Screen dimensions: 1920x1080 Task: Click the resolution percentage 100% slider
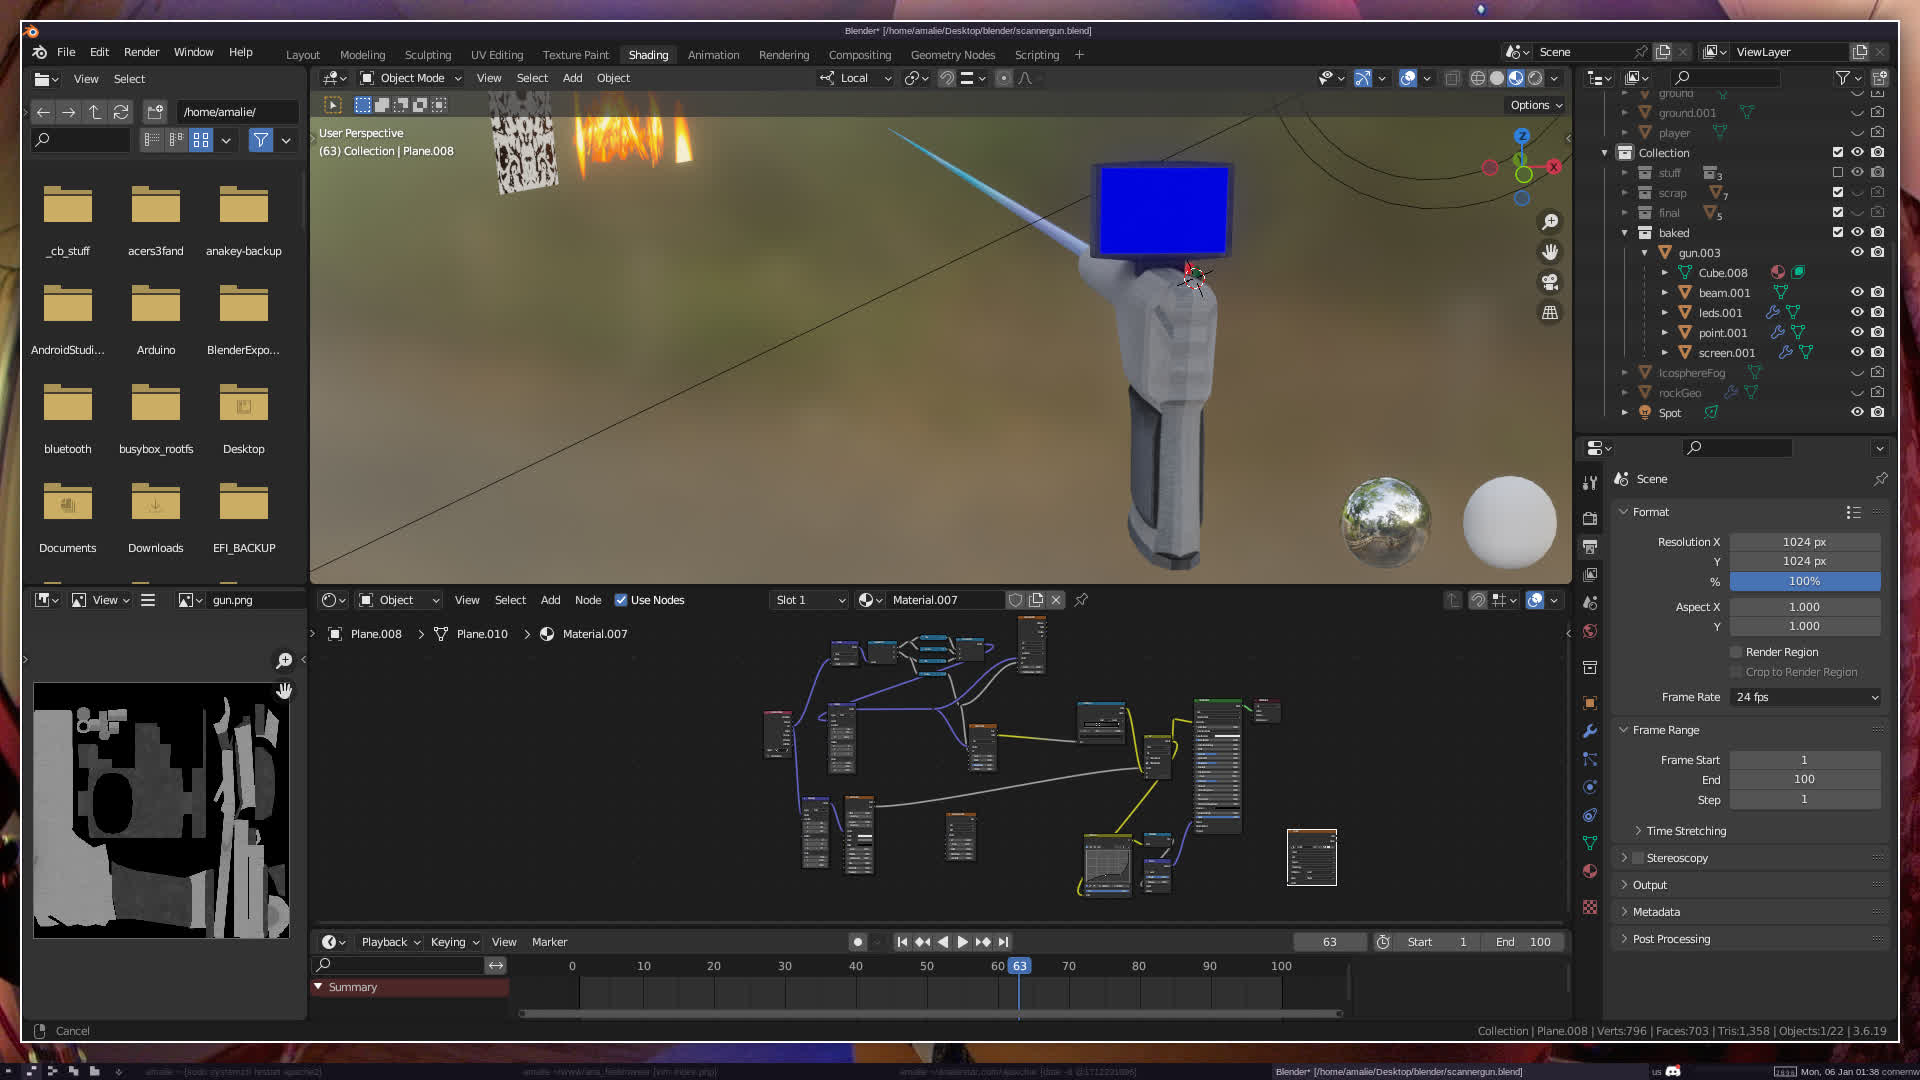(x=1805, y=581)
